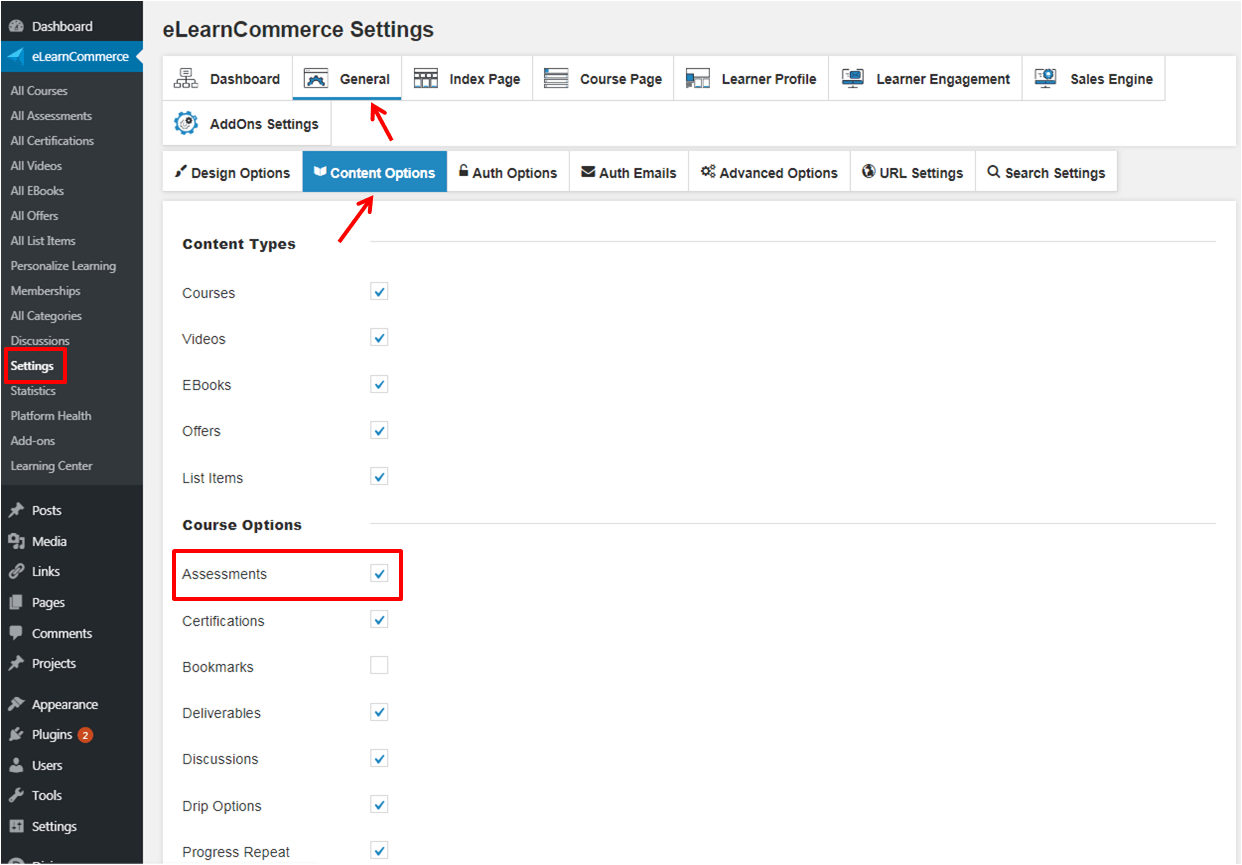Open the Auth Emails subtab
The height and width of the screenshot is (865, 1242).
tap(629, 172)
